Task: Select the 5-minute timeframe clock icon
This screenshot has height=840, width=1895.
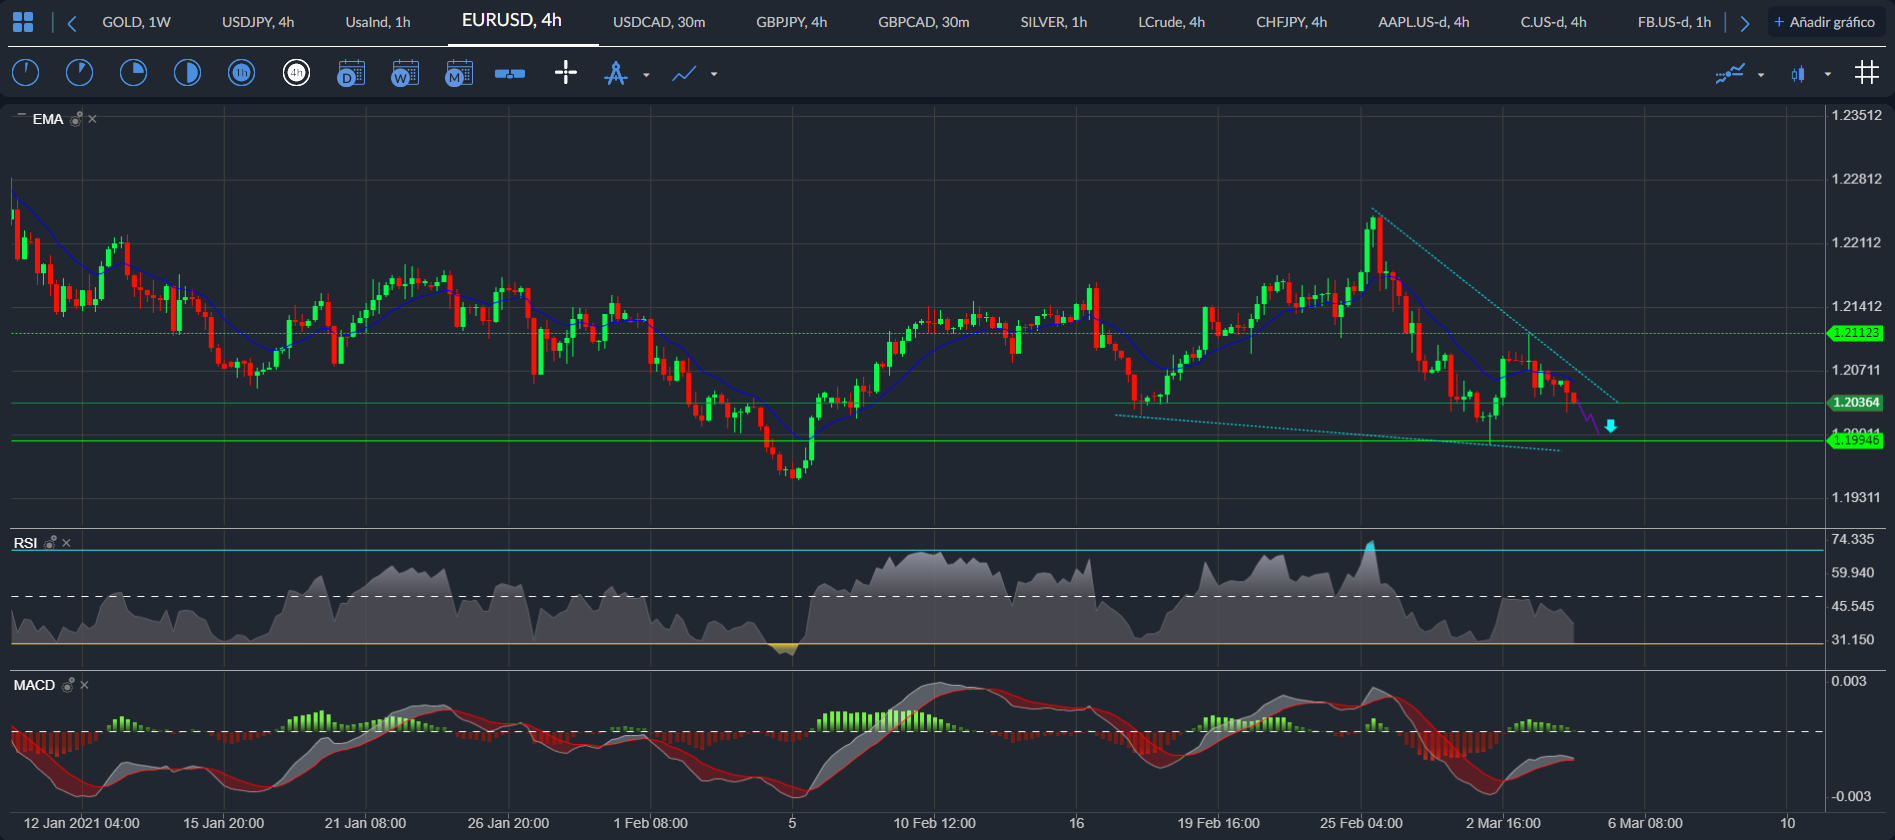Action: pyautogui.click(x=79, y=73)
